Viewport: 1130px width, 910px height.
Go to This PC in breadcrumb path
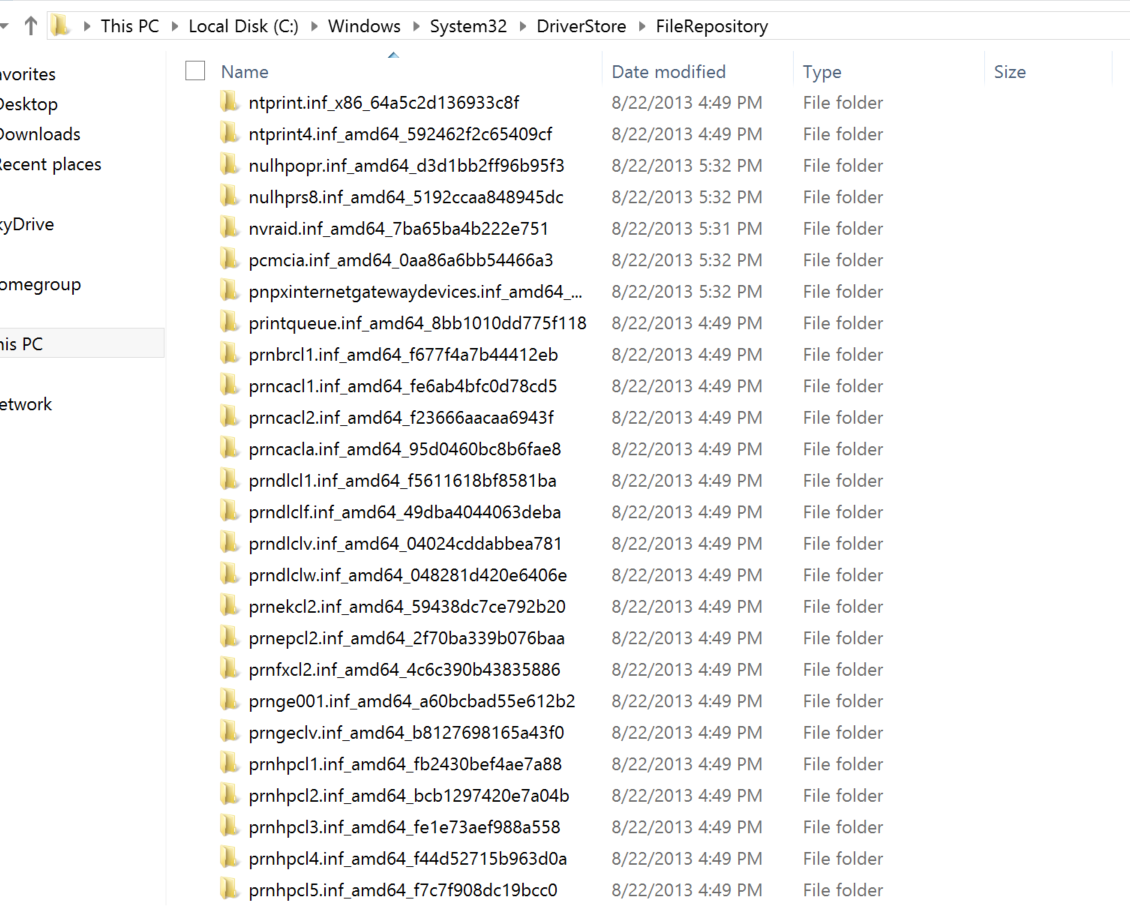pyautogui.click(x=129, y=27)
